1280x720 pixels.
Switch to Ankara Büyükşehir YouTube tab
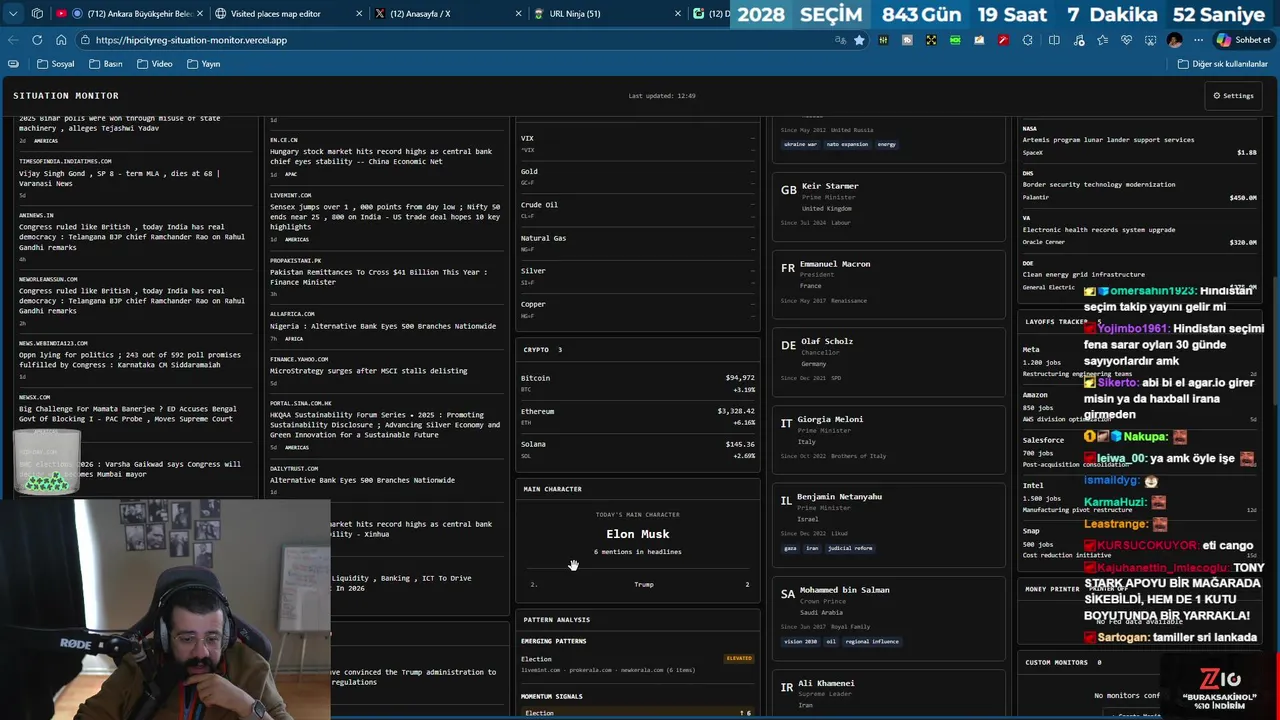point(130,14)
